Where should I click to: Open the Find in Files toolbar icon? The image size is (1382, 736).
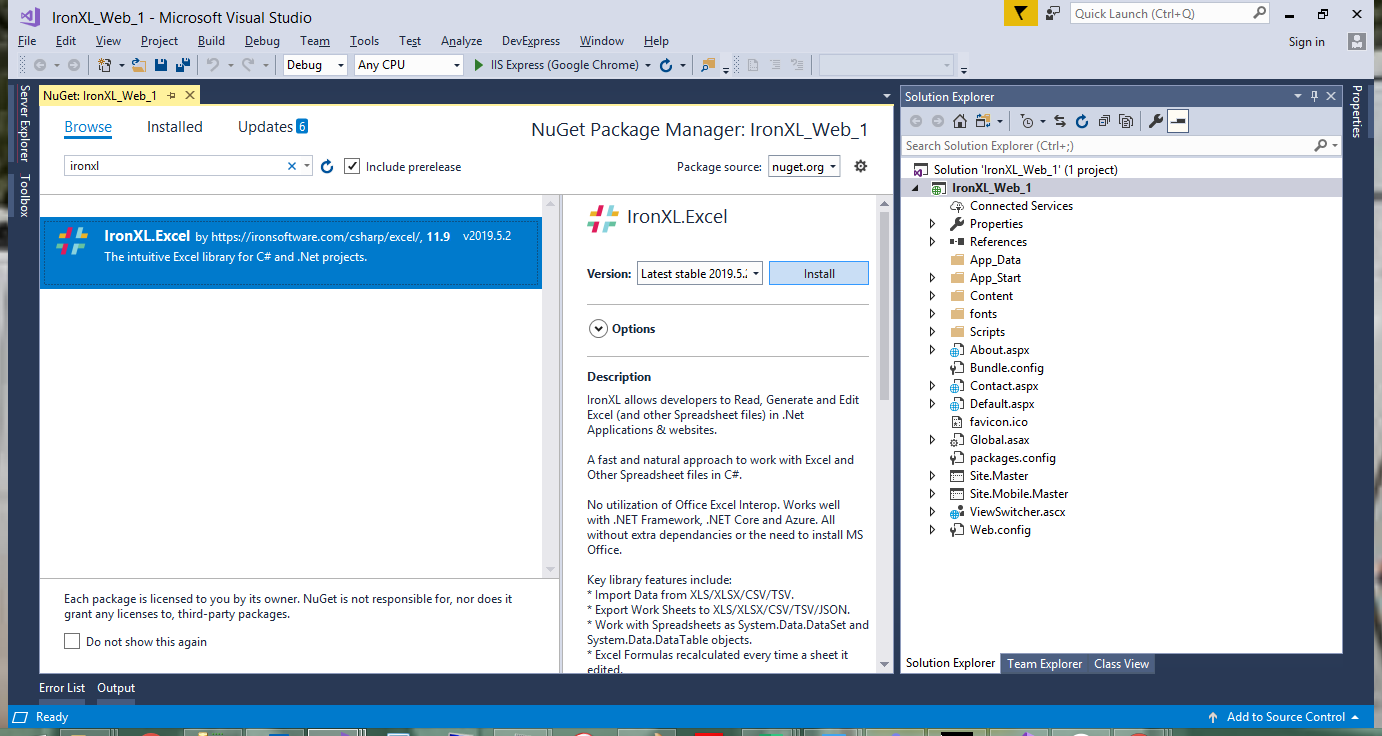coord(709,65)
